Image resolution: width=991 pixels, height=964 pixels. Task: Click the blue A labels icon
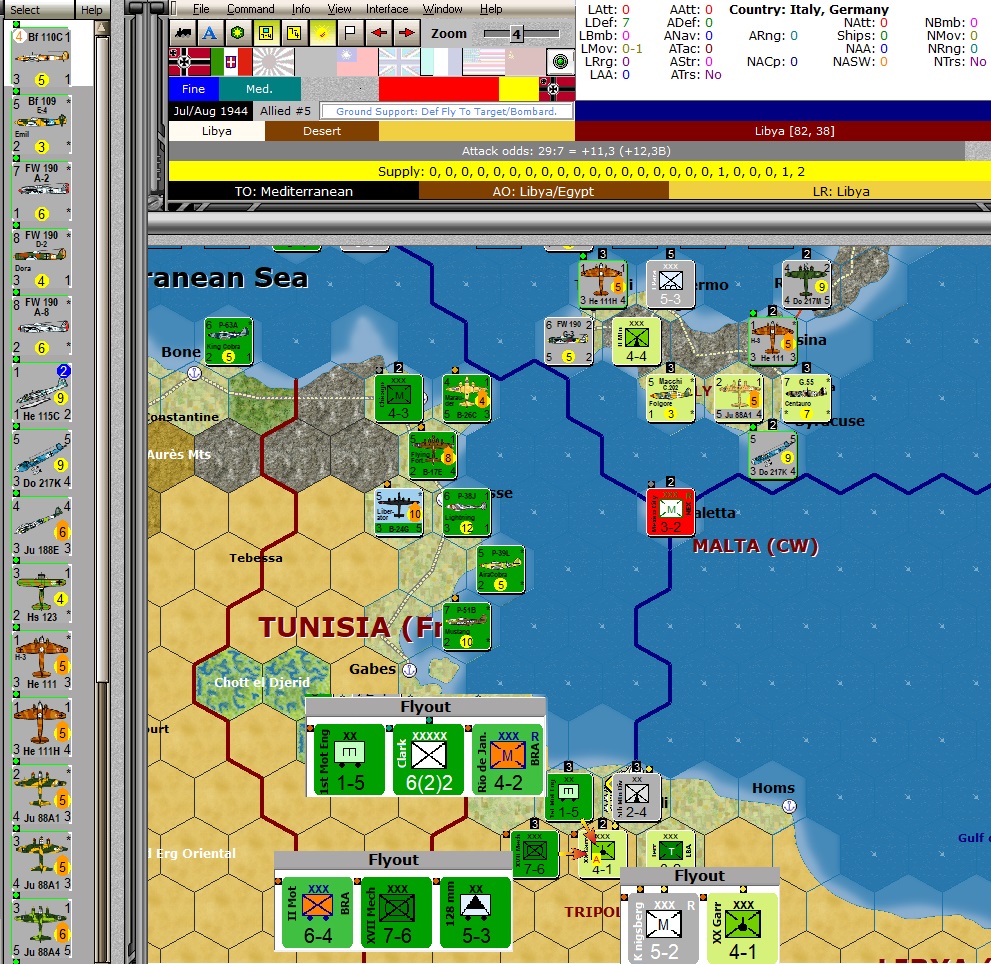(209, 33)
